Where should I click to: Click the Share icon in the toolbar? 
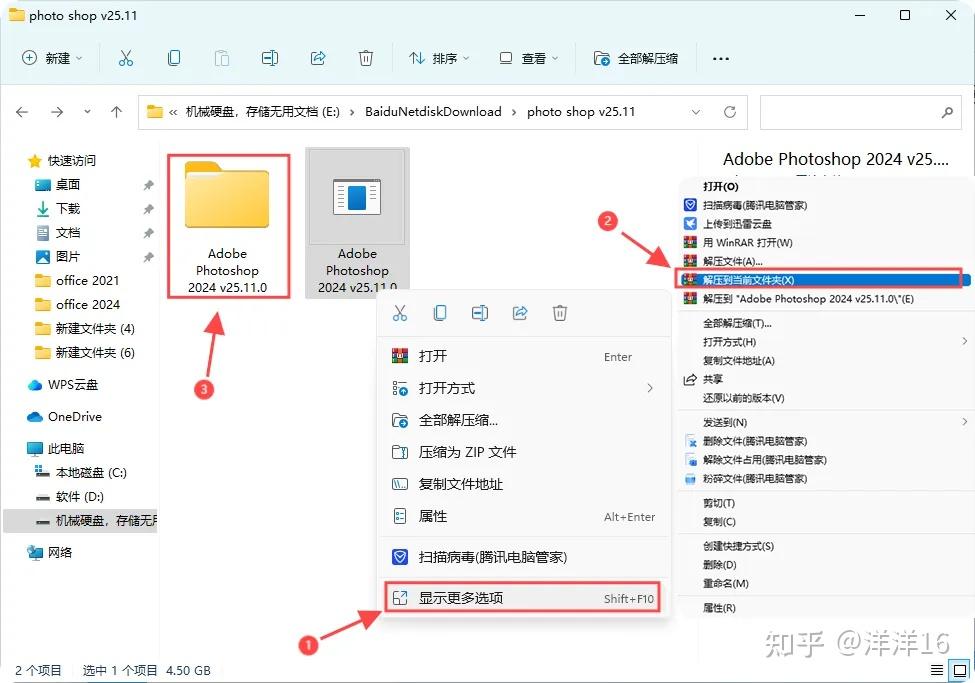pos(318,58)
